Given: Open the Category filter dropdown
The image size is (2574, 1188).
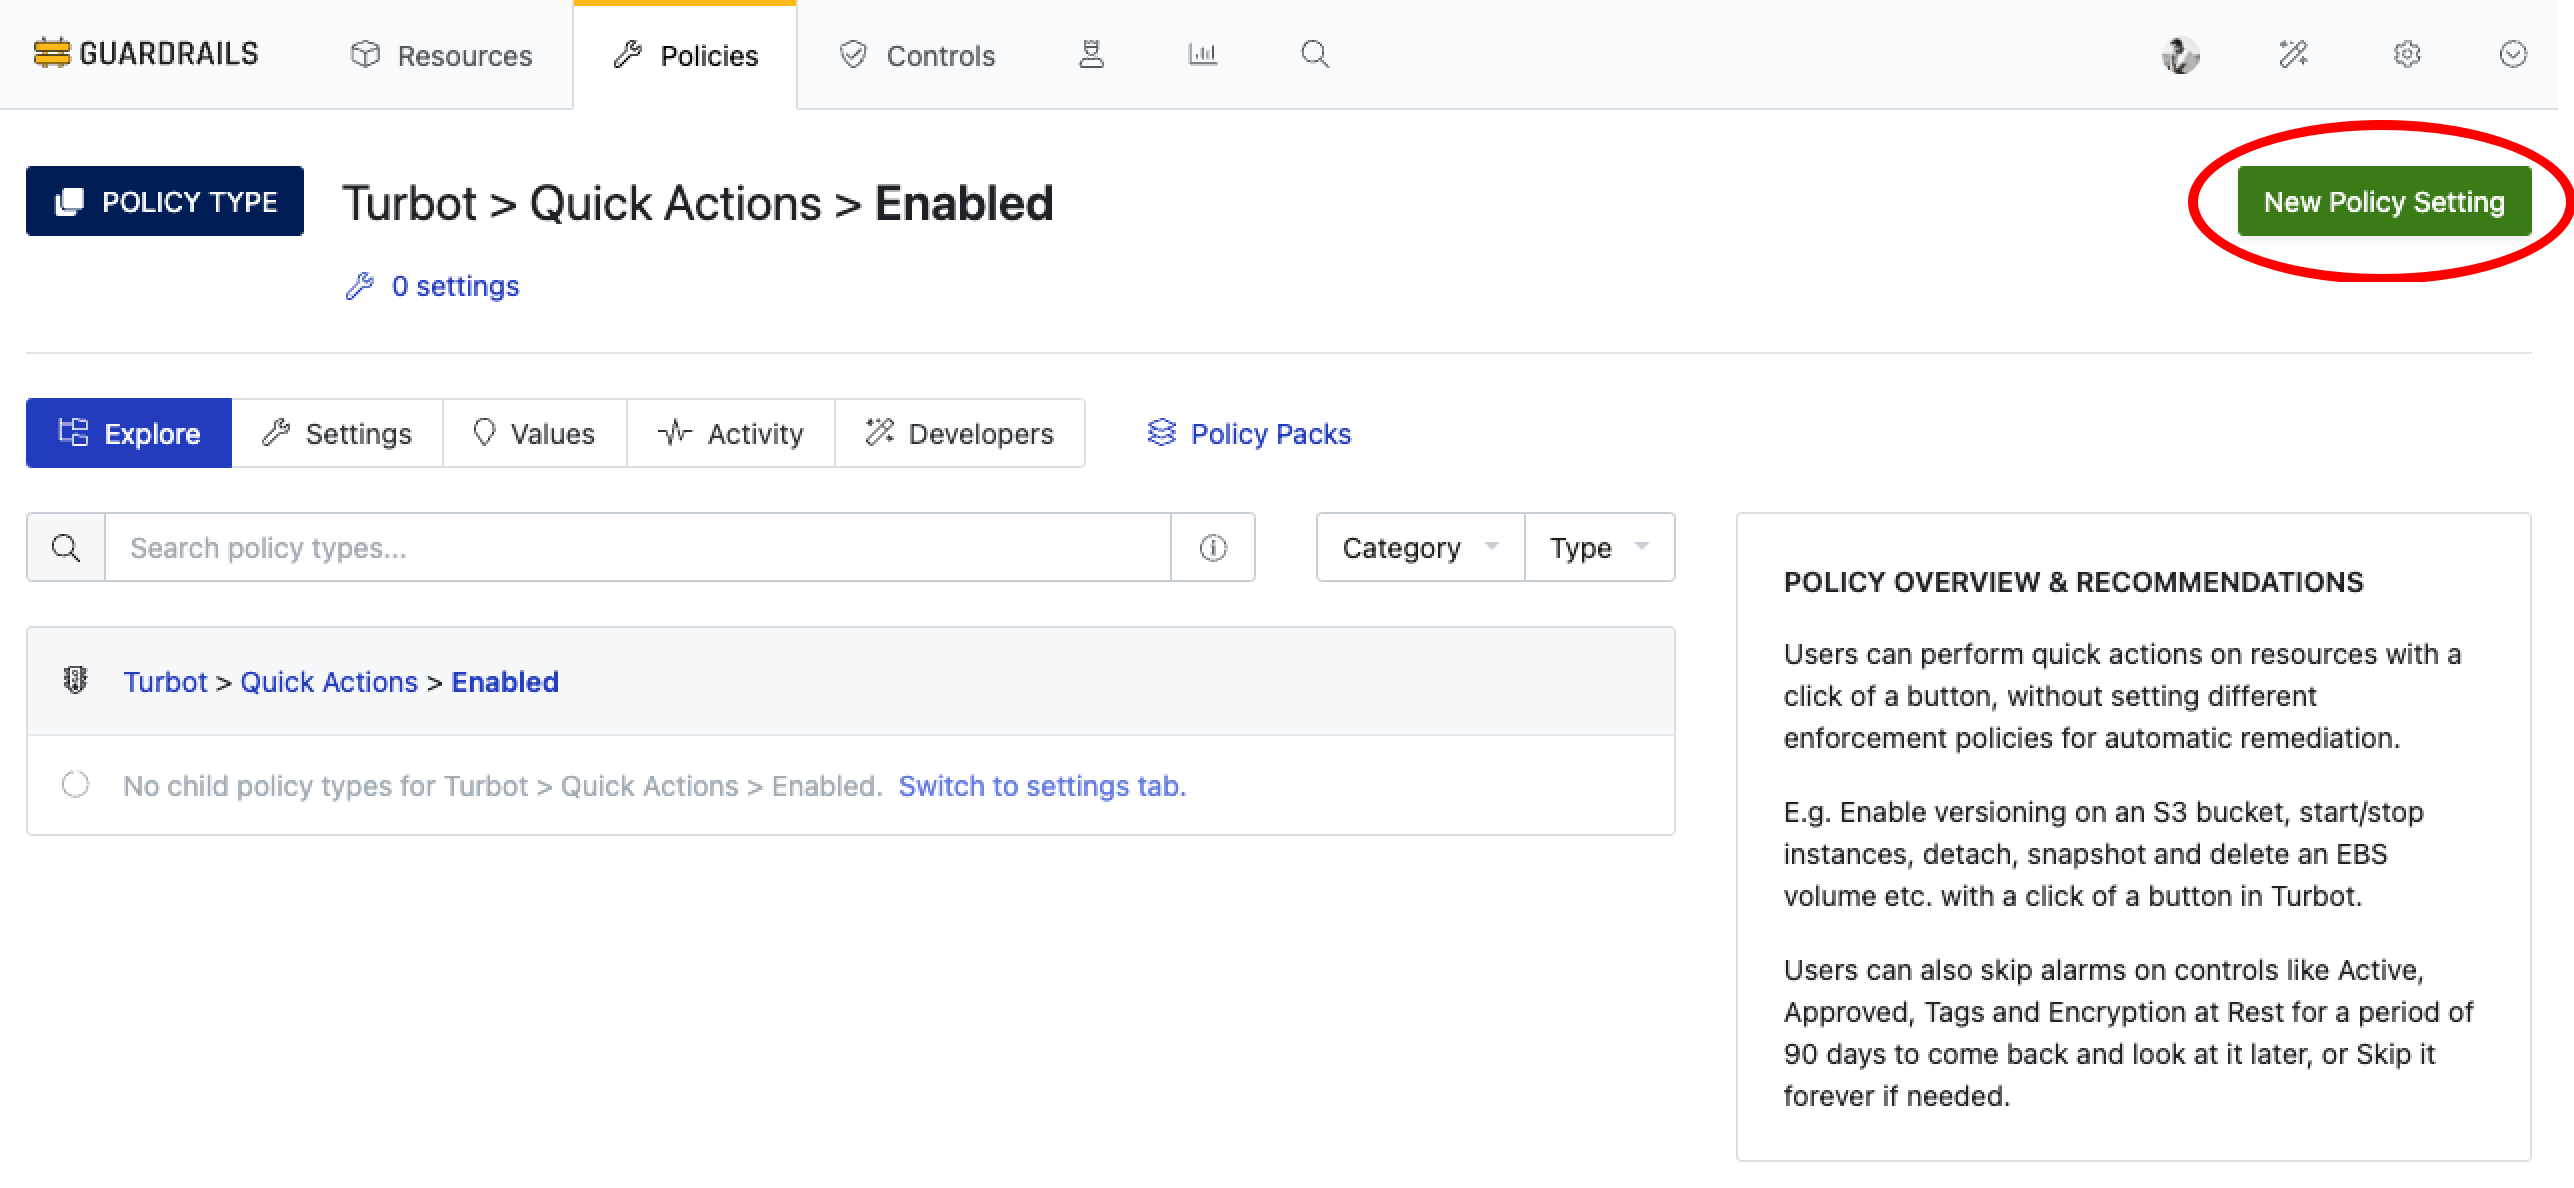Looking at the screenshot, I should (1418, 547).
